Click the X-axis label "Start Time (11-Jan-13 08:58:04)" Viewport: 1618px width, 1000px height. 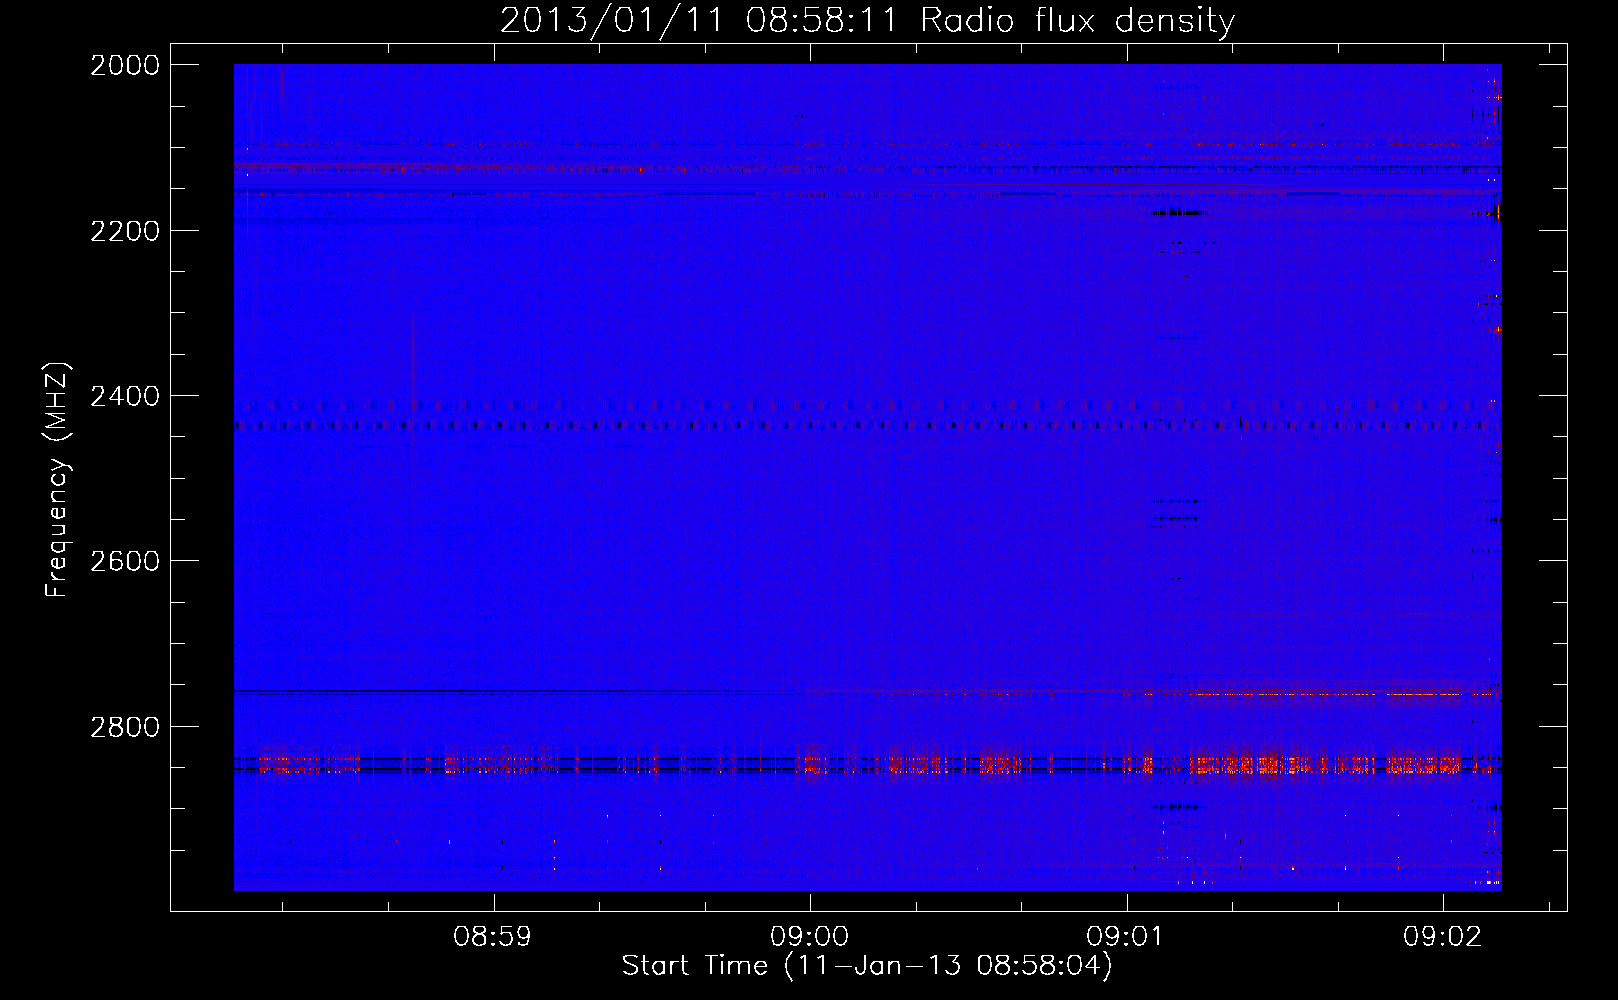pos(867,966)
